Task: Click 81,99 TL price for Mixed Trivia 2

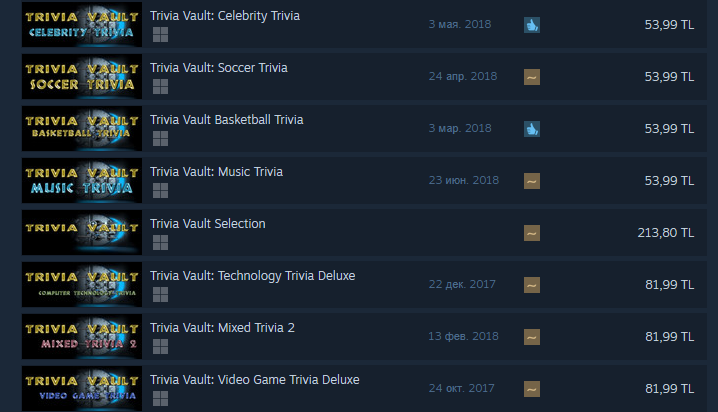Action: [669, 337]
